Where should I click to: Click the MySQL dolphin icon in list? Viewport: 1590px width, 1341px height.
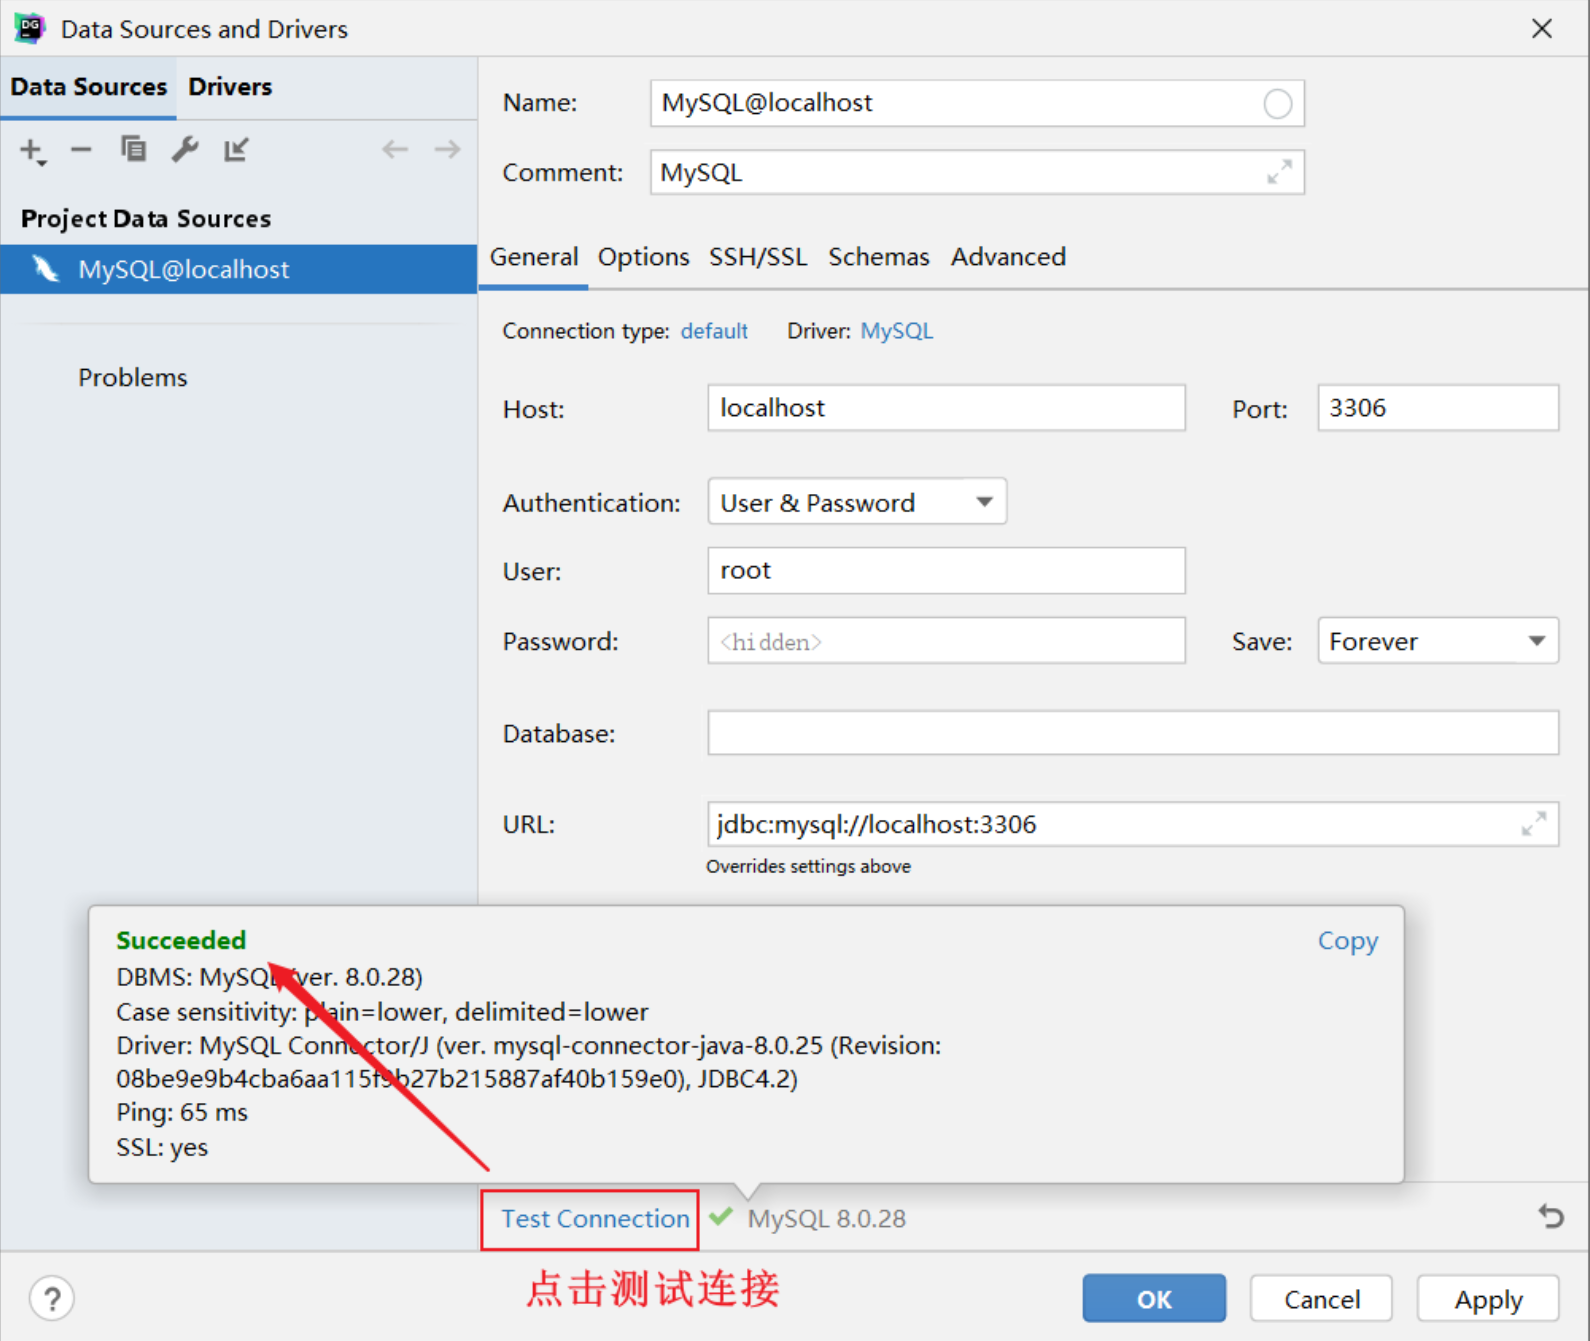point(45,268)
